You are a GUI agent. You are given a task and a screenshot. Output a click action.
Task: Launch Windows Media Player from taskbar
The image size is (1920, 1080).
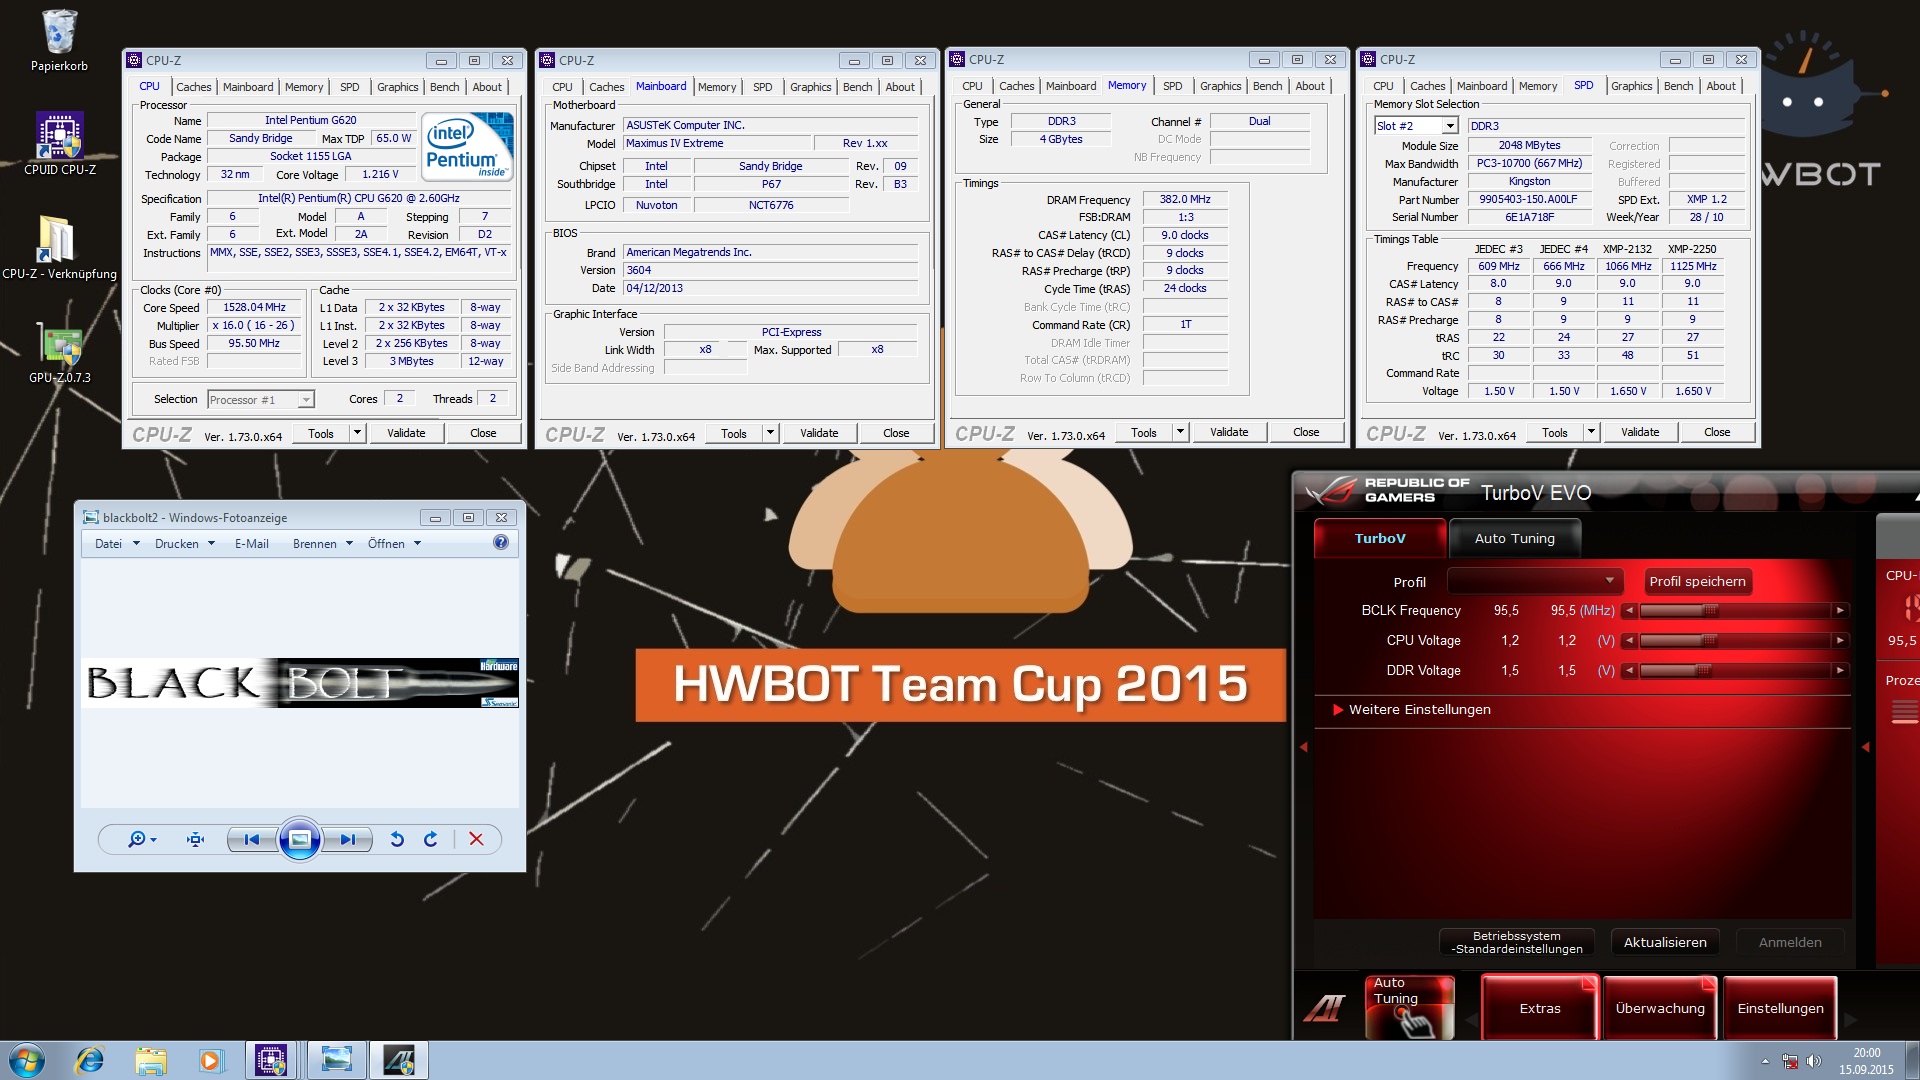210,1060
